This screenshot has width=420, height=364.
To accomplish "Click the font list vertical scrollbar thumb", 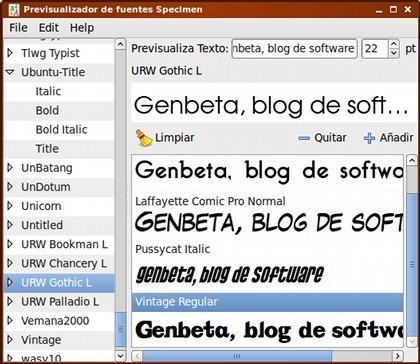I will [x=120, y=330].
